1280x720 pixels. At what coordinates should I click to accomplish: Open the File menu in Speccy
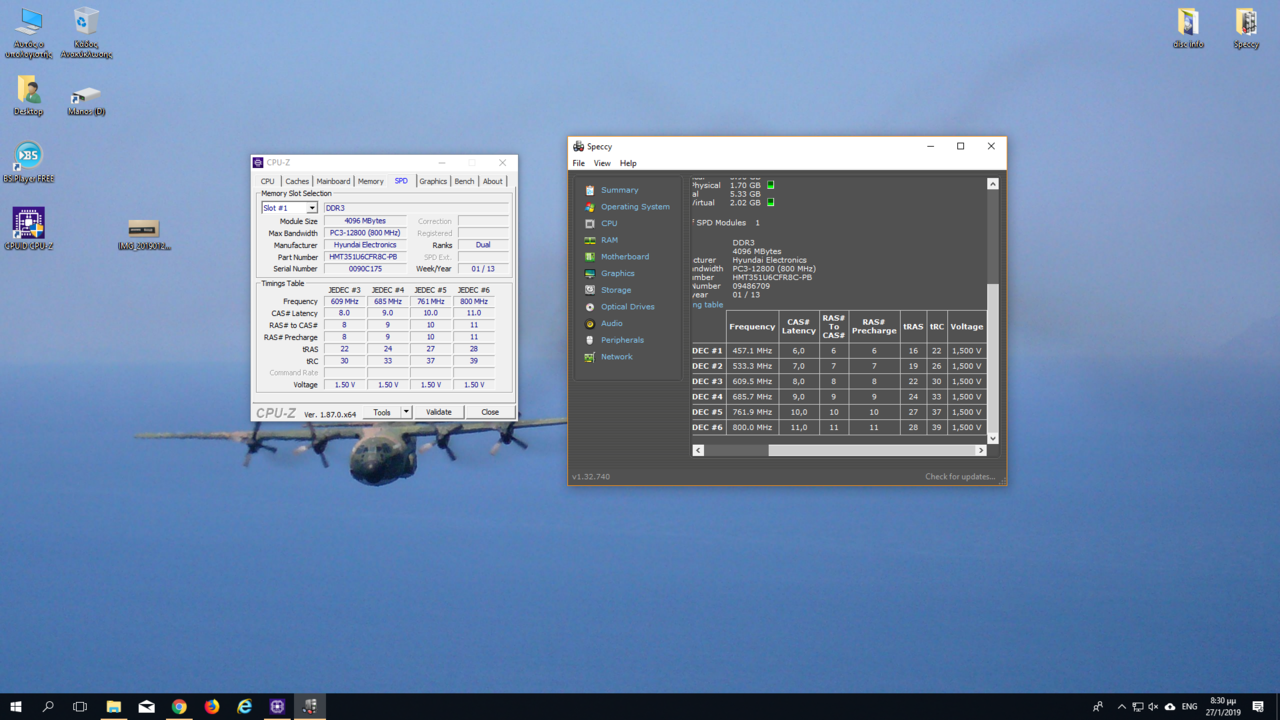pyautogui.click(x=578, y=163)
